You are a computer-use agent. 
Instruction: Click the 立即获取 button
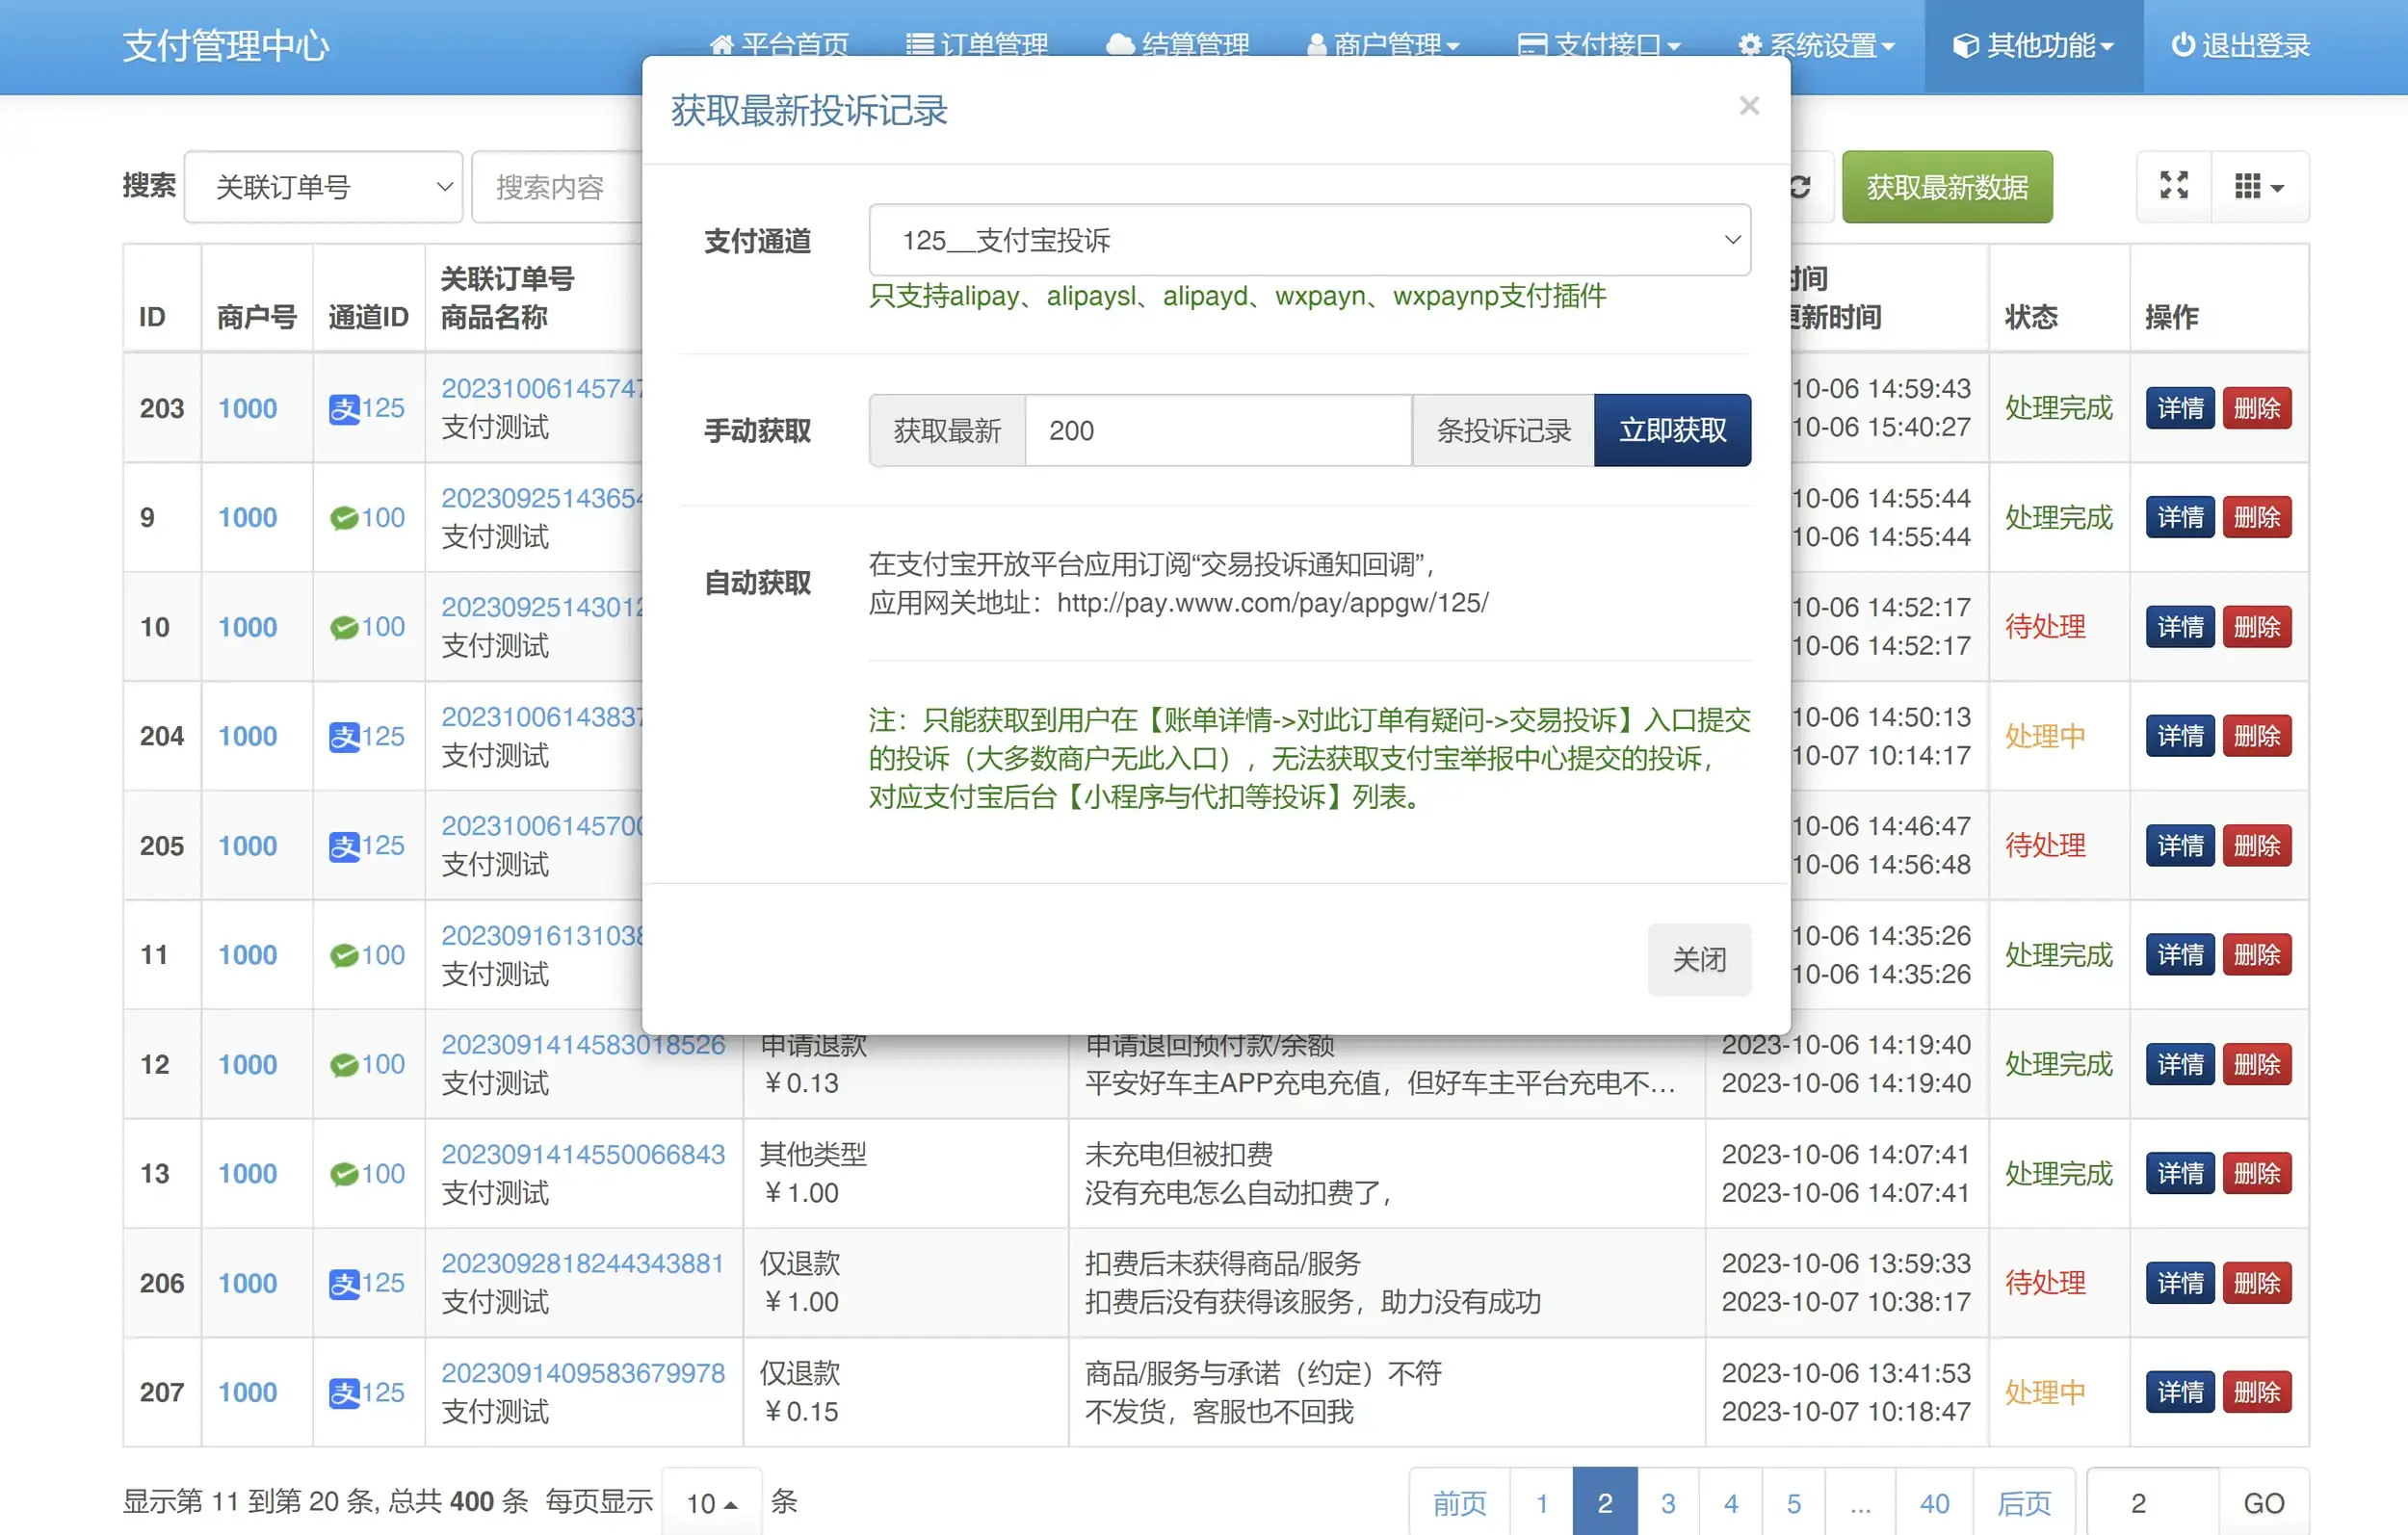(x=1672, y=430)
